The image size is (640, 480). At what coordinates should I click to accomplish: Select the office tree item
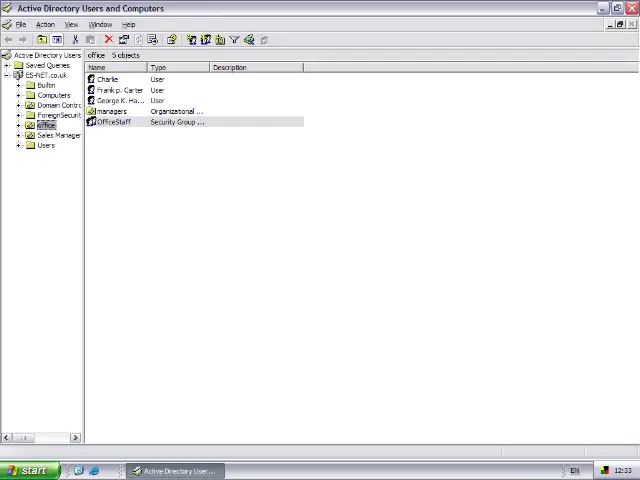(x=46, y=125)
